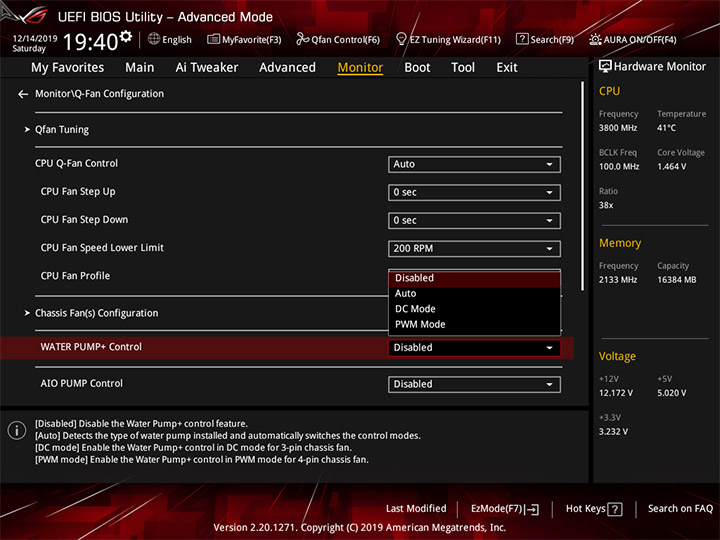Open CPU Q-Fan Control dropdown

[x=474, y=164]
